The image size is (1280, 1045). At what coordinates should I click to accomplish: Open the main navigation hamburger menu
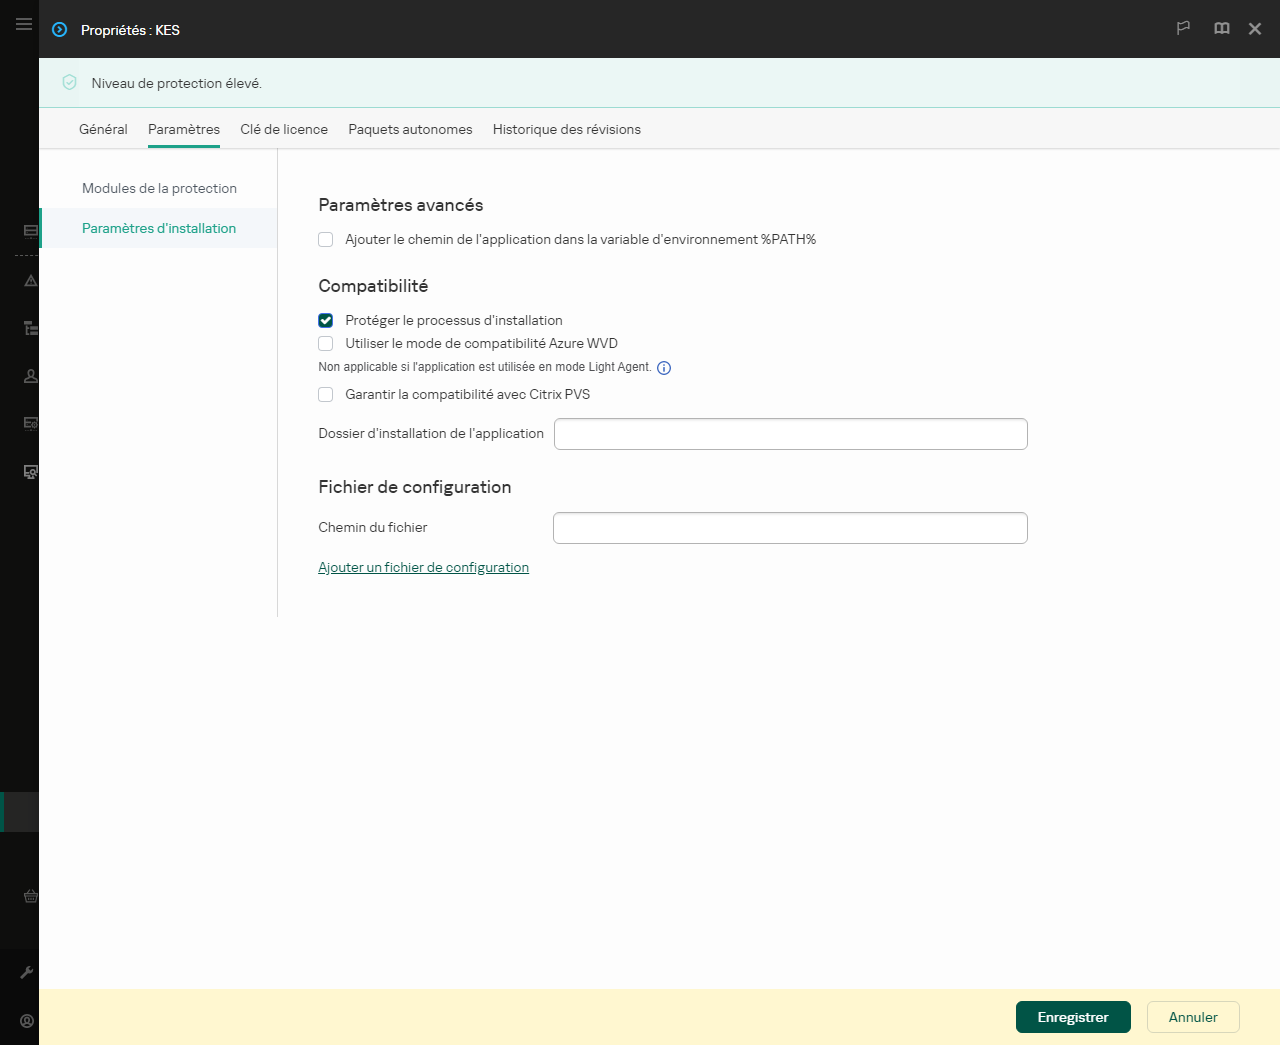23,24
